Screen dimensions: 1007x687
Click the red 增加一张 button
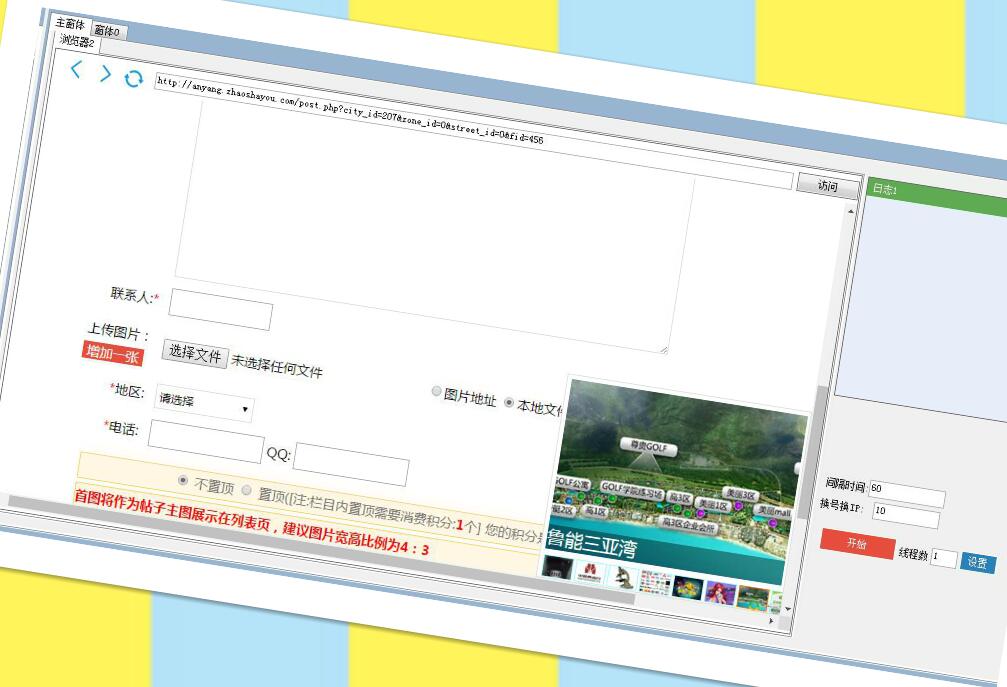[113, 353]
